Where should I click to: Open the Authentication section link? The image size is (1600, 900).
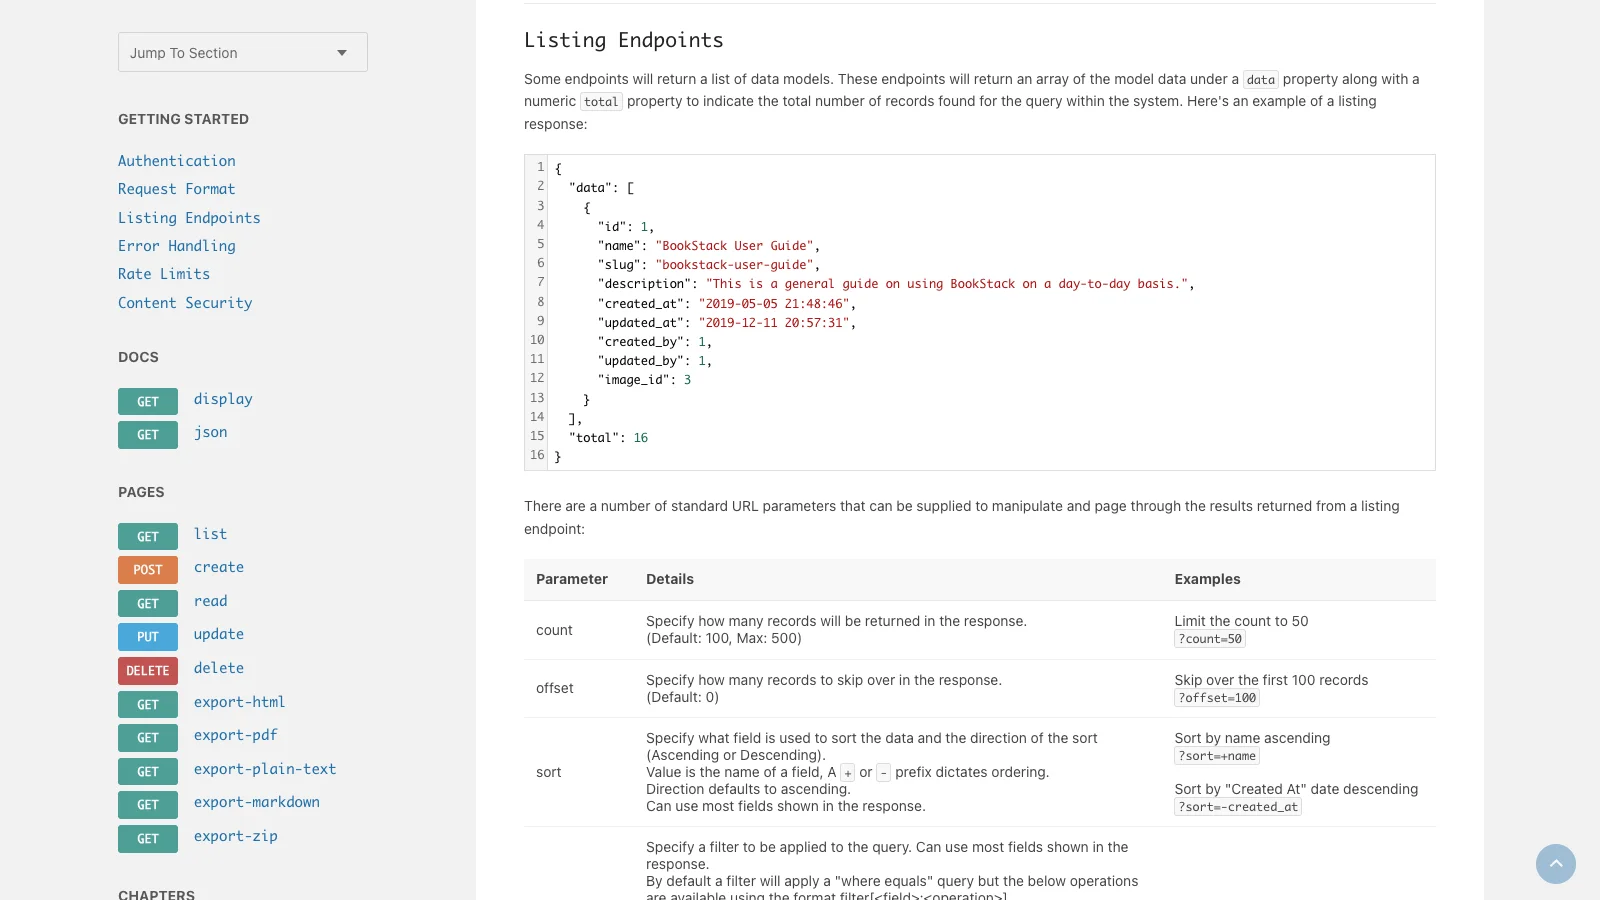click(x=177, y=161)
